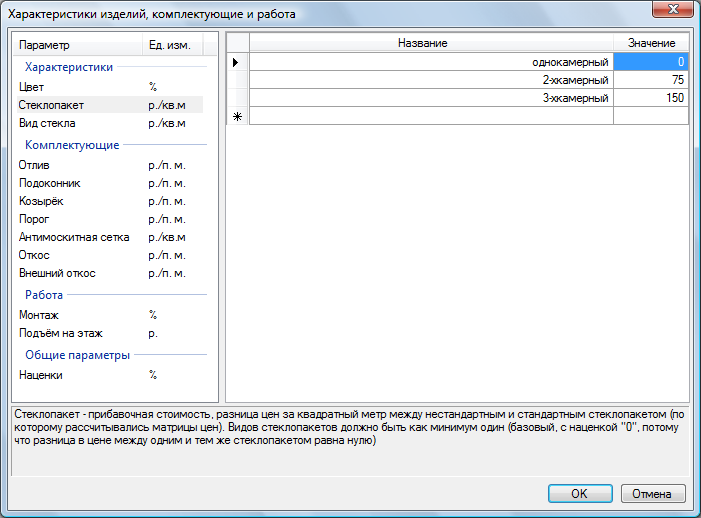Click the new row asterisk marker
The height and width of the screenshot is (518, 701).
[x=237, y=117]
